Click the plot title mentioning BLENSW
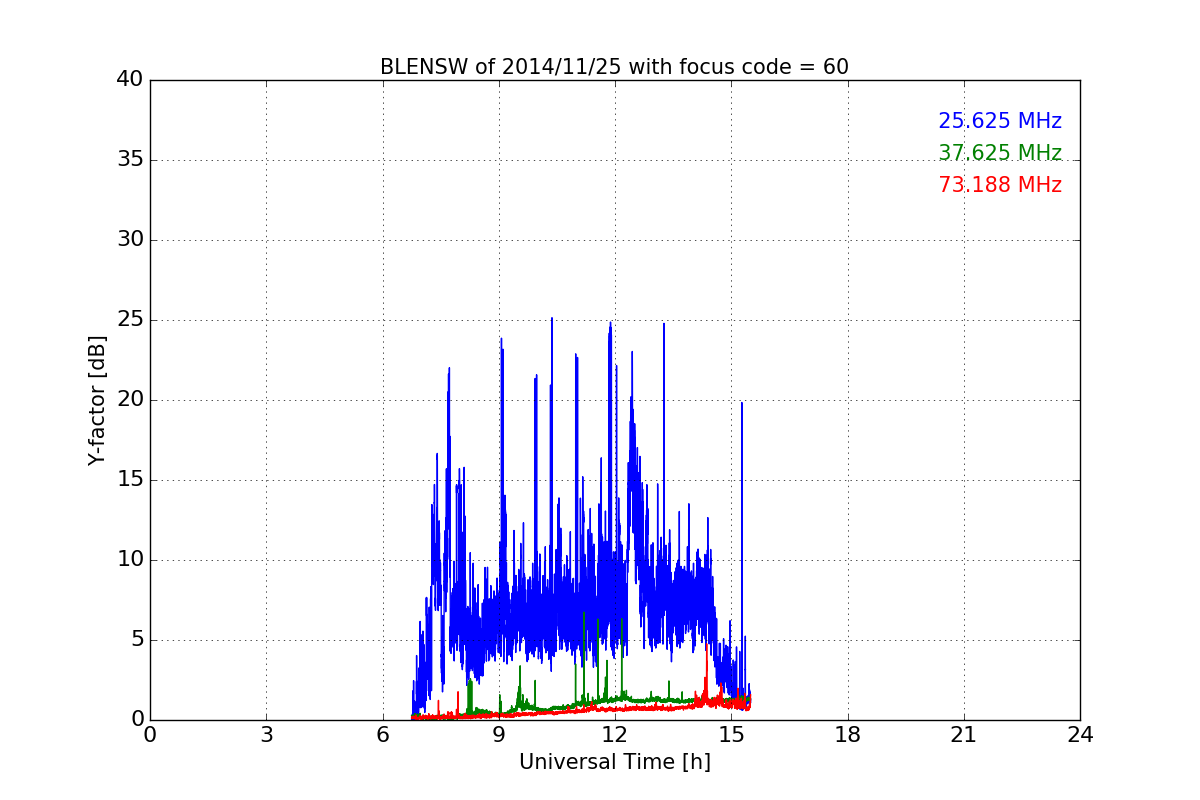 (x=614, y=67)
